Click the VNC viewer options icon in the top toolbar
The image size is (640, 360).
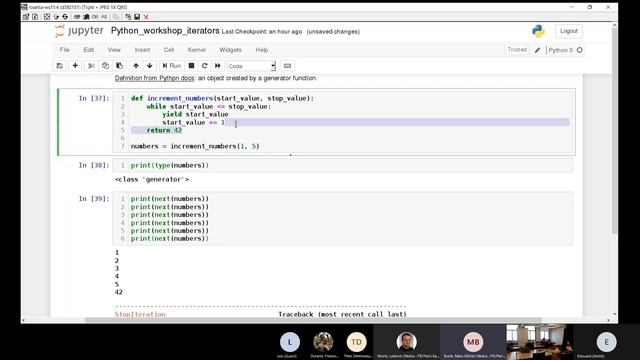click(x=26, y=17)
